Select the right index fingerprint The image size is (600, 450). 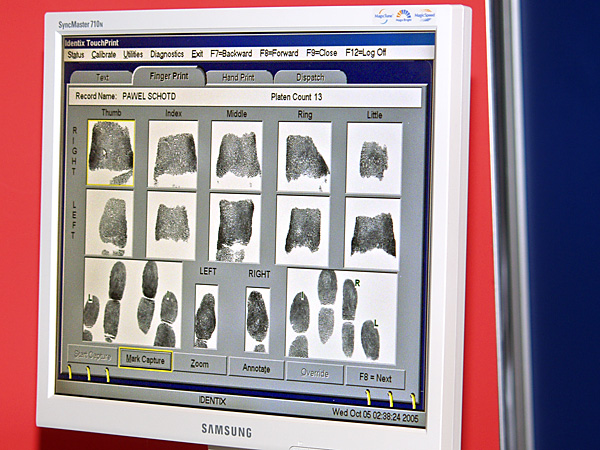coord(173,154)
